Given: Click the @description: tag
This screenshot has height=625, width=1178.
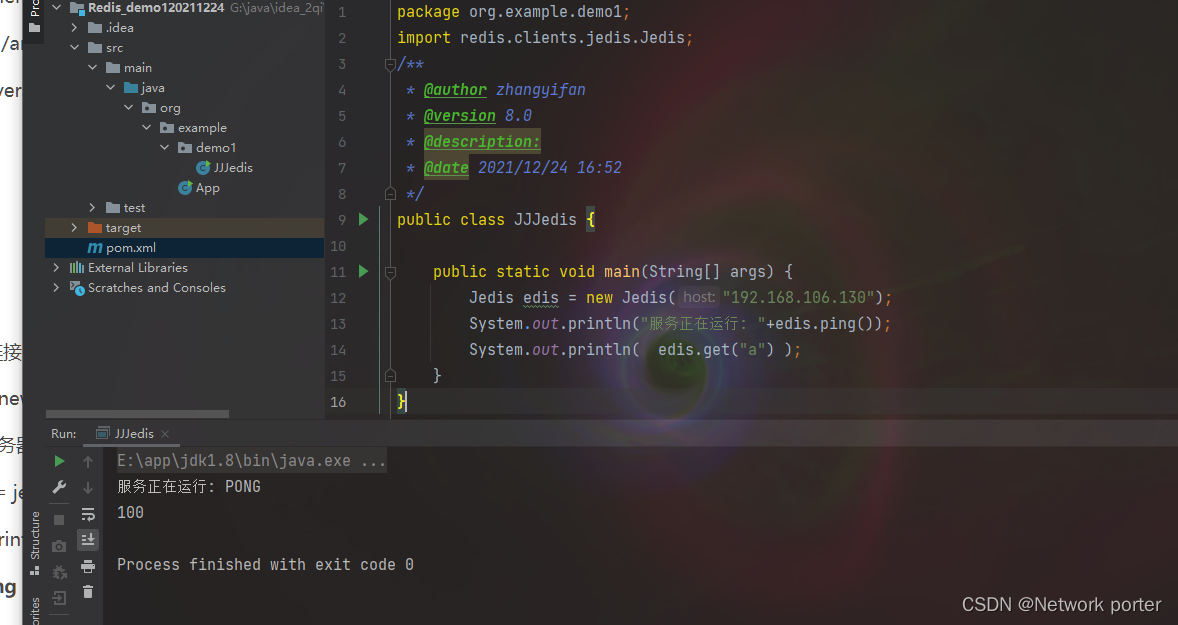Looking at the screenshot, I should [x=482, y=142].
